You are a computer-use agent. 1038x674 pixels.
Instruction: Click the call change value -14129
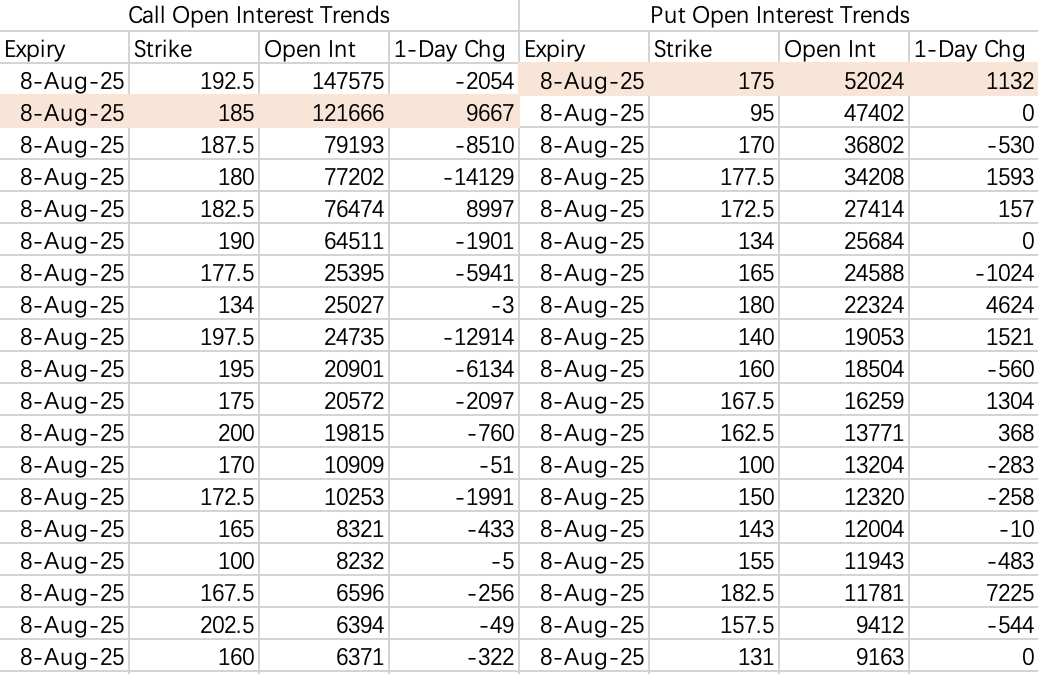[454, 177]
